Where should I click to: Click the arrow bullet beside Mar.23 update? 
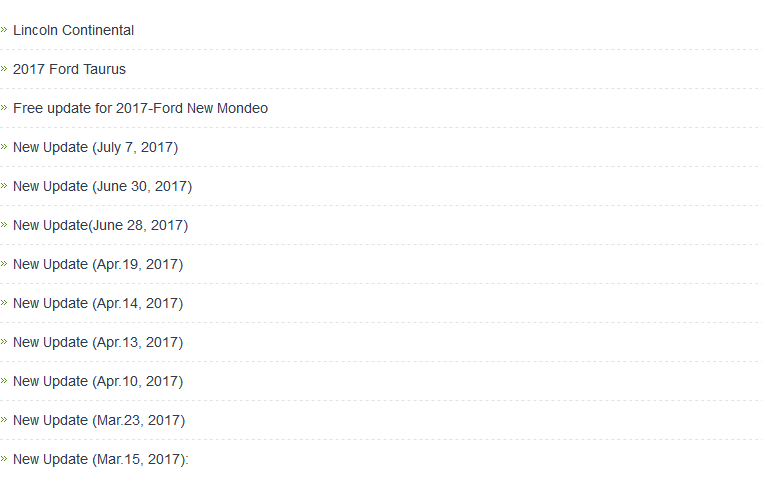(4, 419)
